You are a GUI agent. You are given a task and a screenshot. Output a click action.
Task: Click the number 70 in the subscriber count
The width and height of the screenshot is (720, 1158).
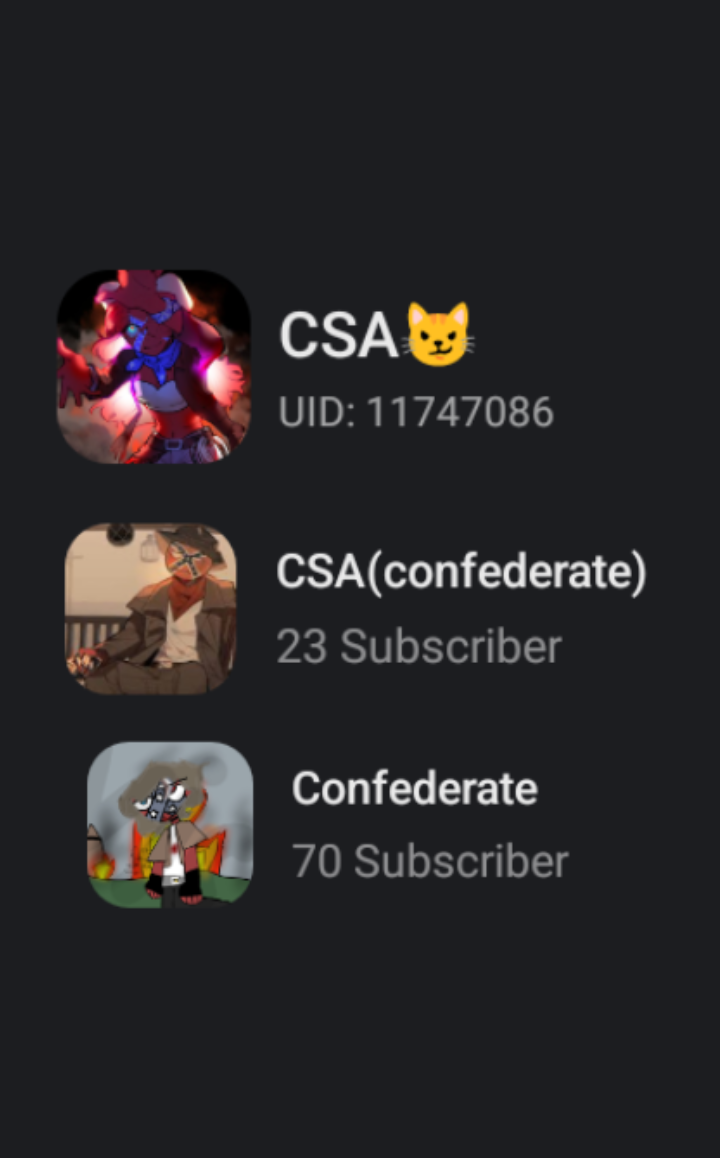tap(316, 862)
